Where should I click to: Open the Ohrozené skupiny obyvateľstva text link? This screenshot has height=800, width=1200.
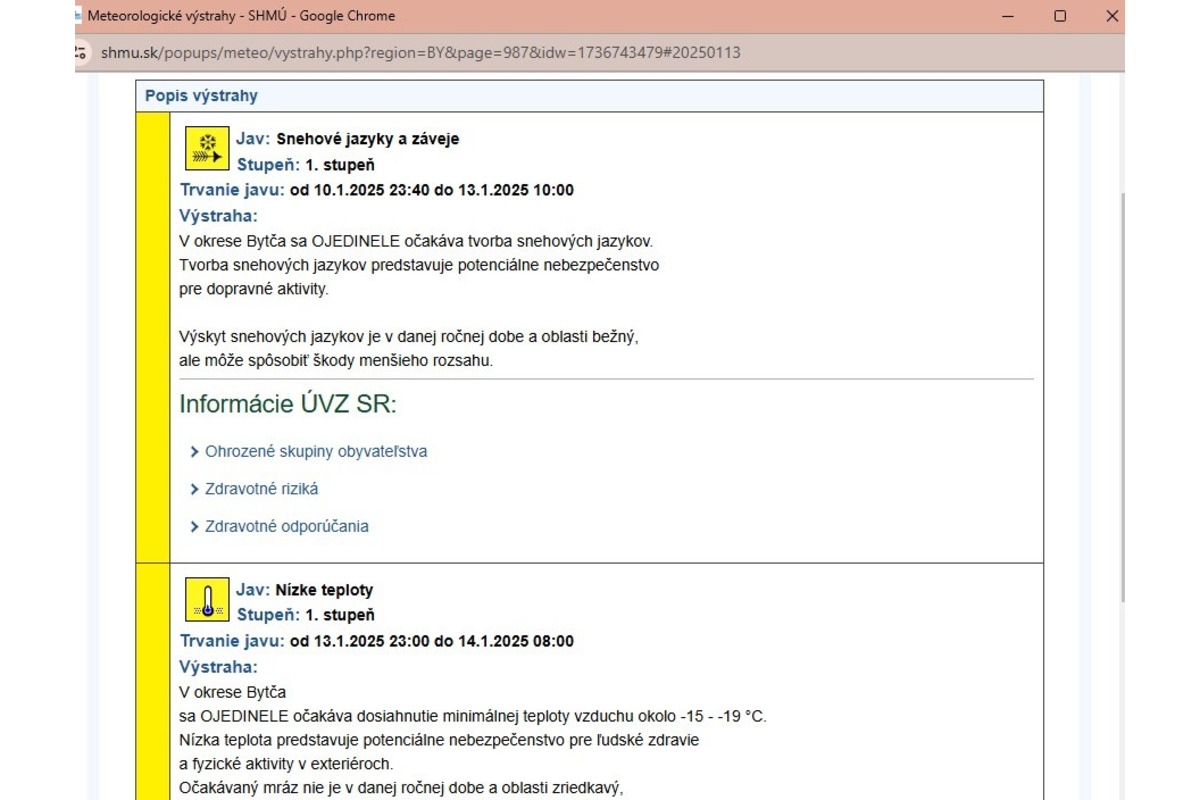coord(316,452)
